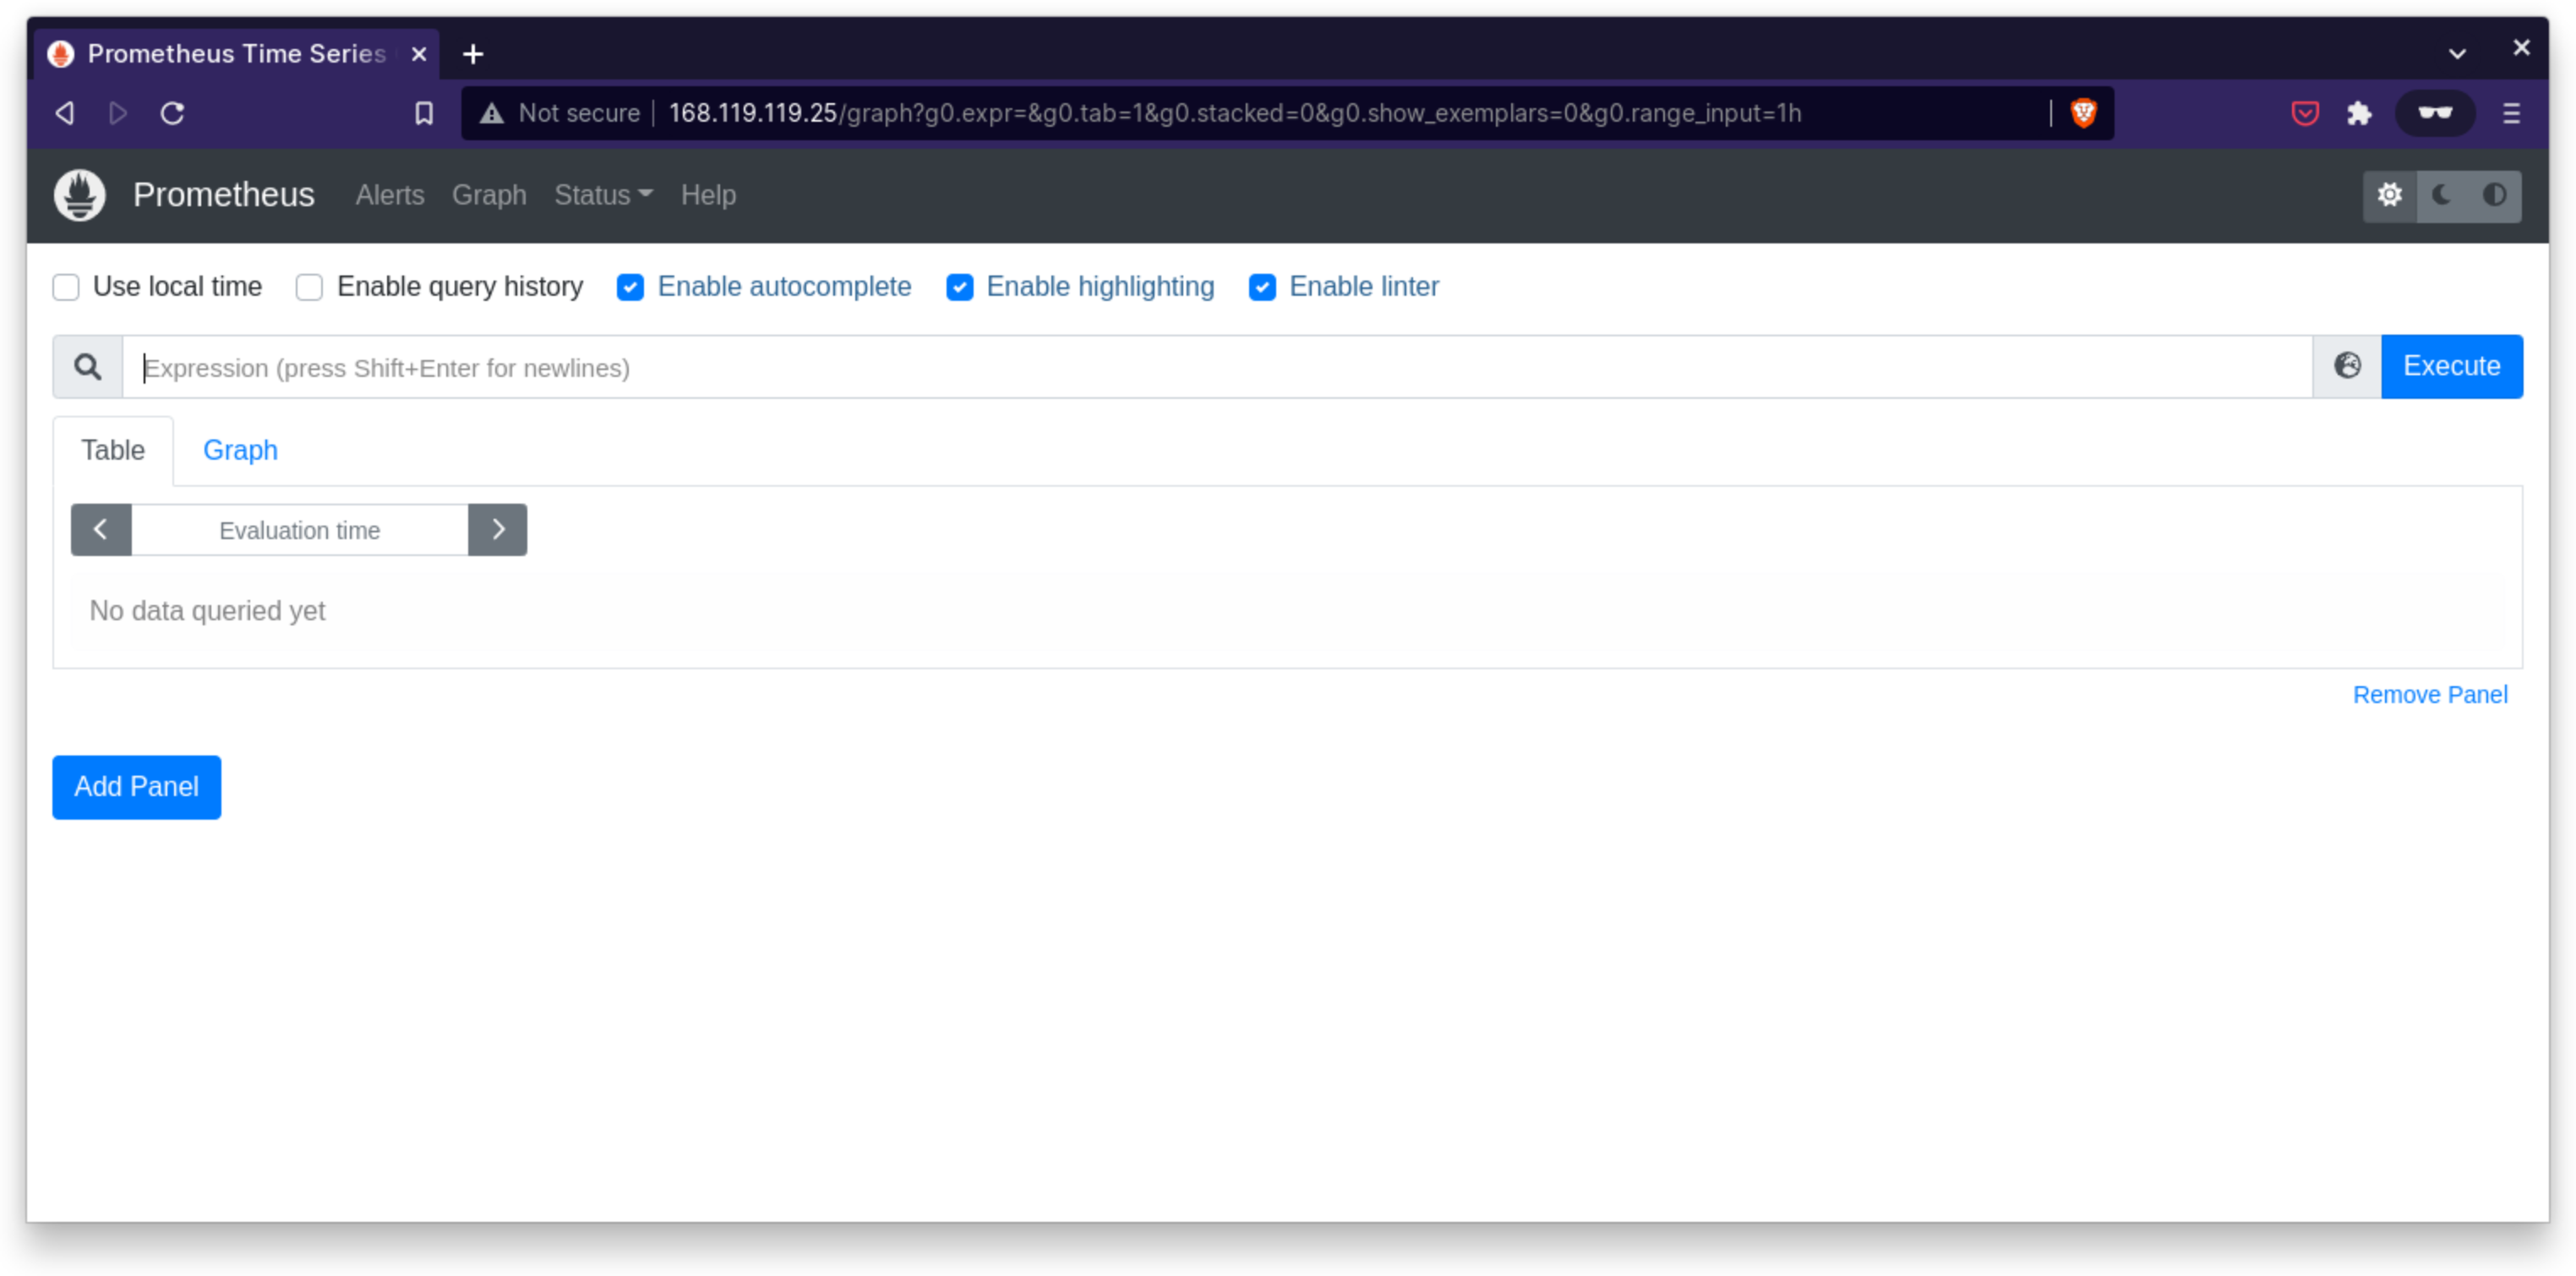
Task: Step back evaluation time with left chevron
Action: 100,529
